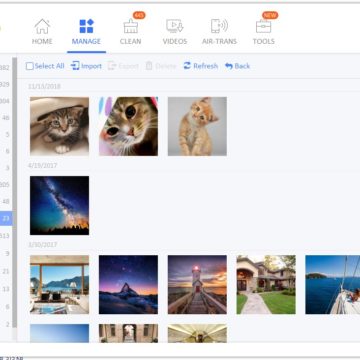Select the orange kitten photo
The width and height of the screenshot is (360, 360).
pos(197,126)
